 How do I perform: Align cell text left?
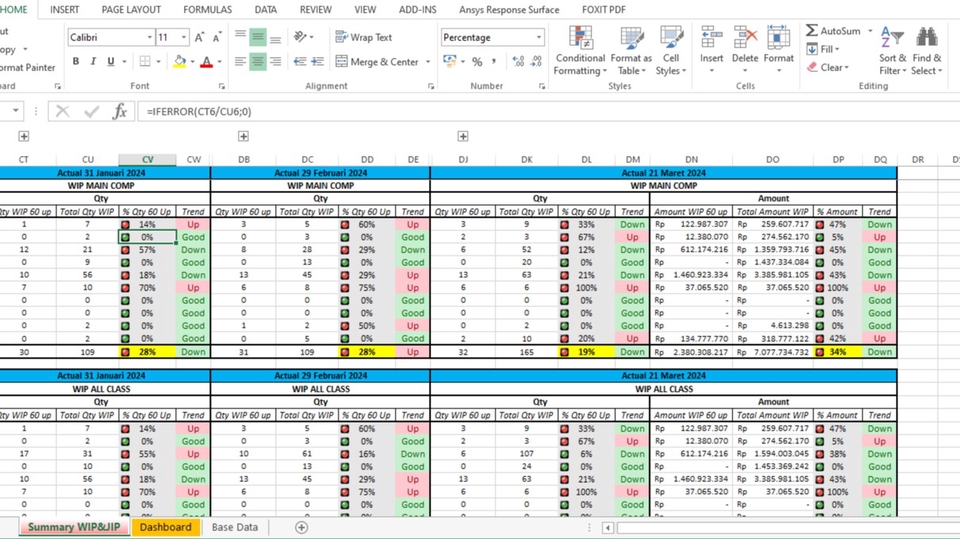(241, 61)
